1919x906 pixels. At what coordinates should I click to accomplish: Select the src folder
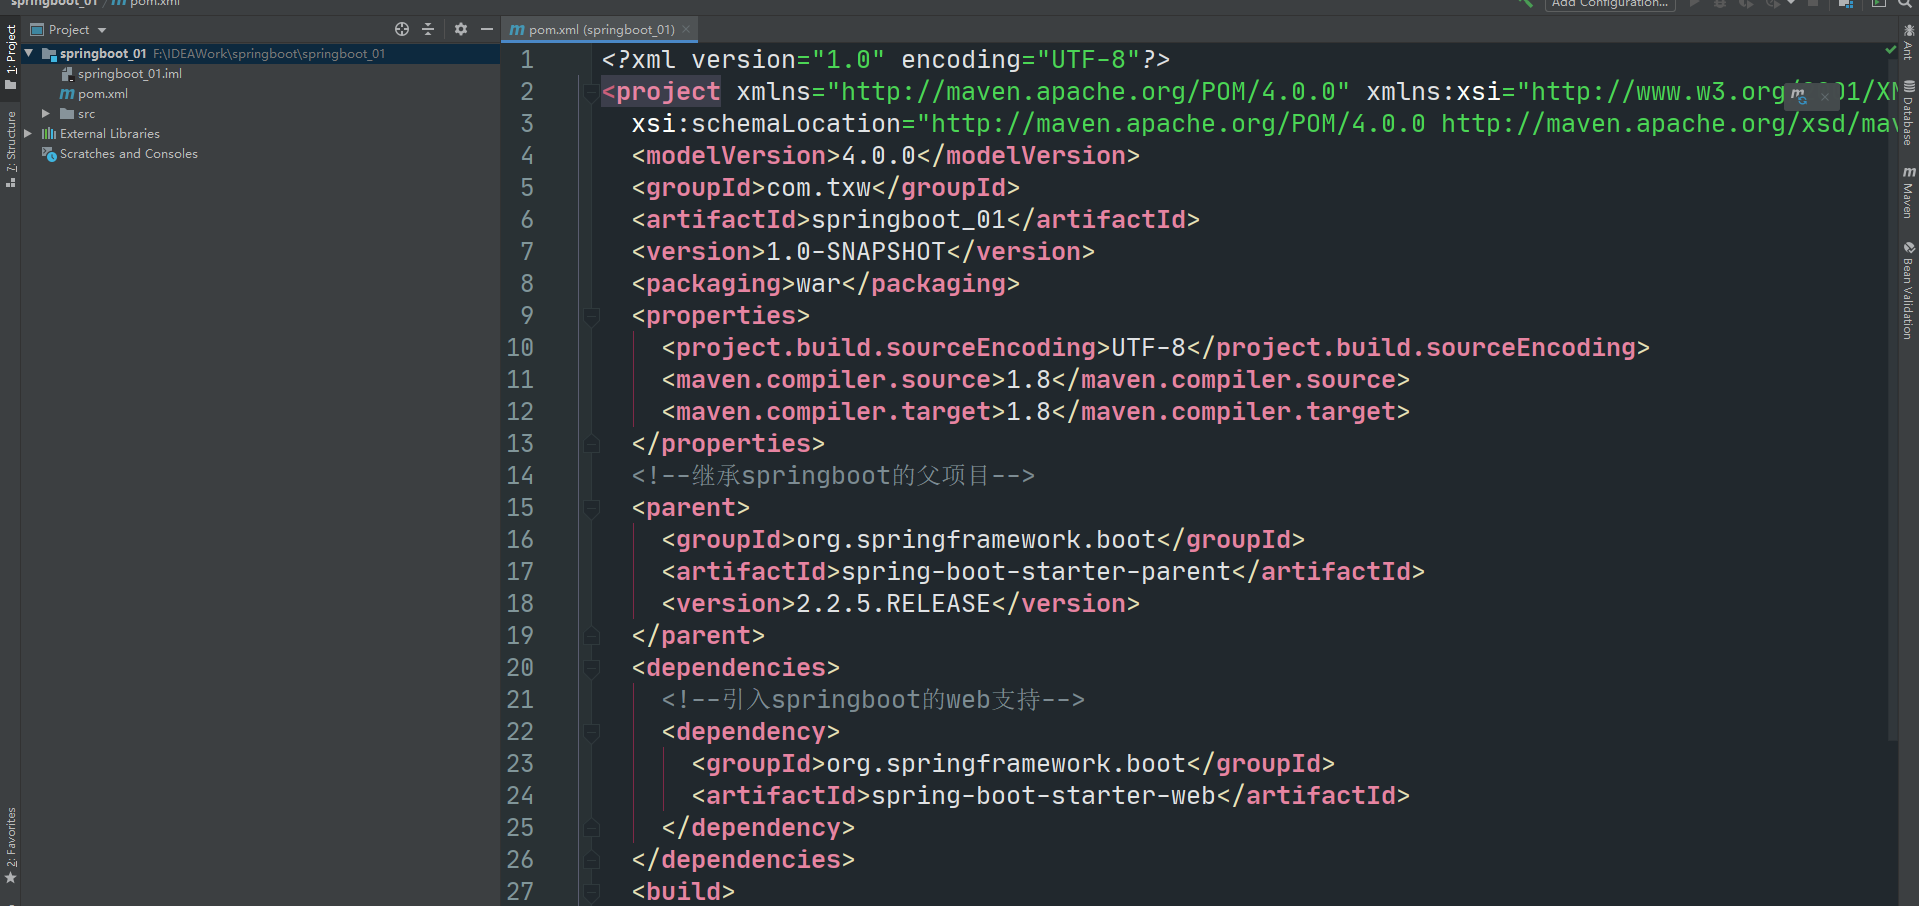[78, 113]
